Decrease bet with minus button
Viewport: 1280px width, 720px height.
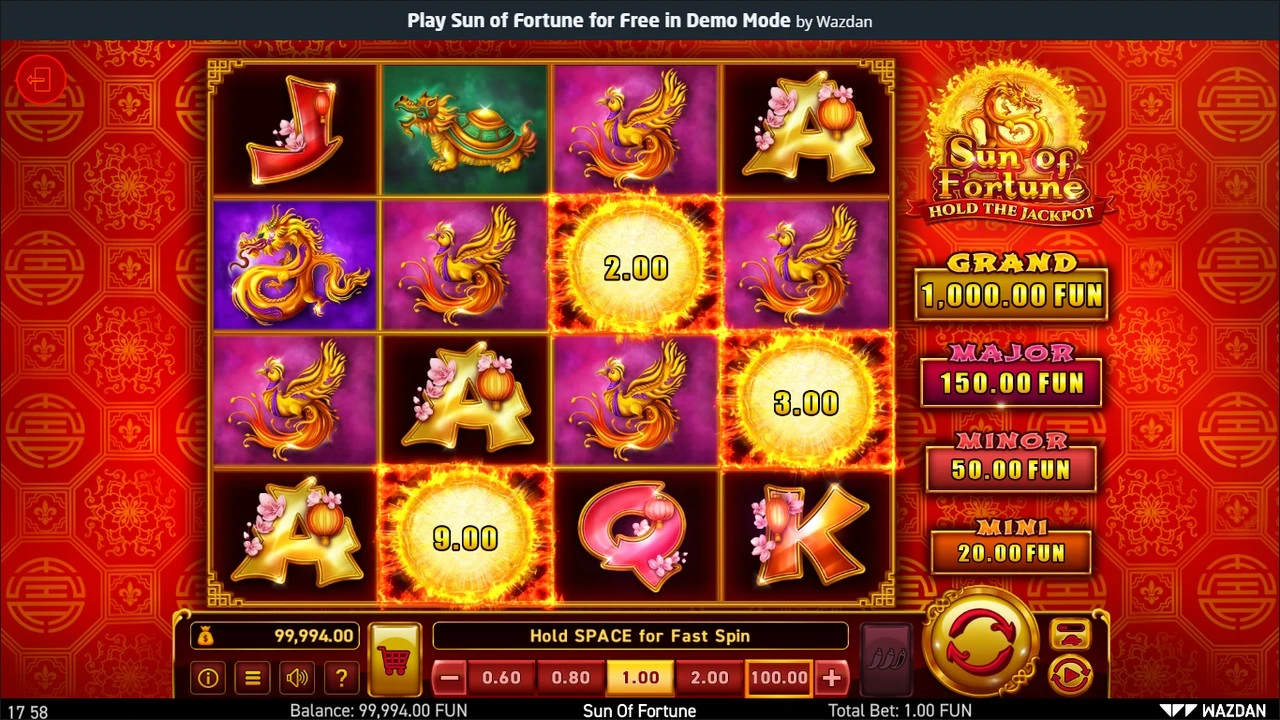(449, 678)
